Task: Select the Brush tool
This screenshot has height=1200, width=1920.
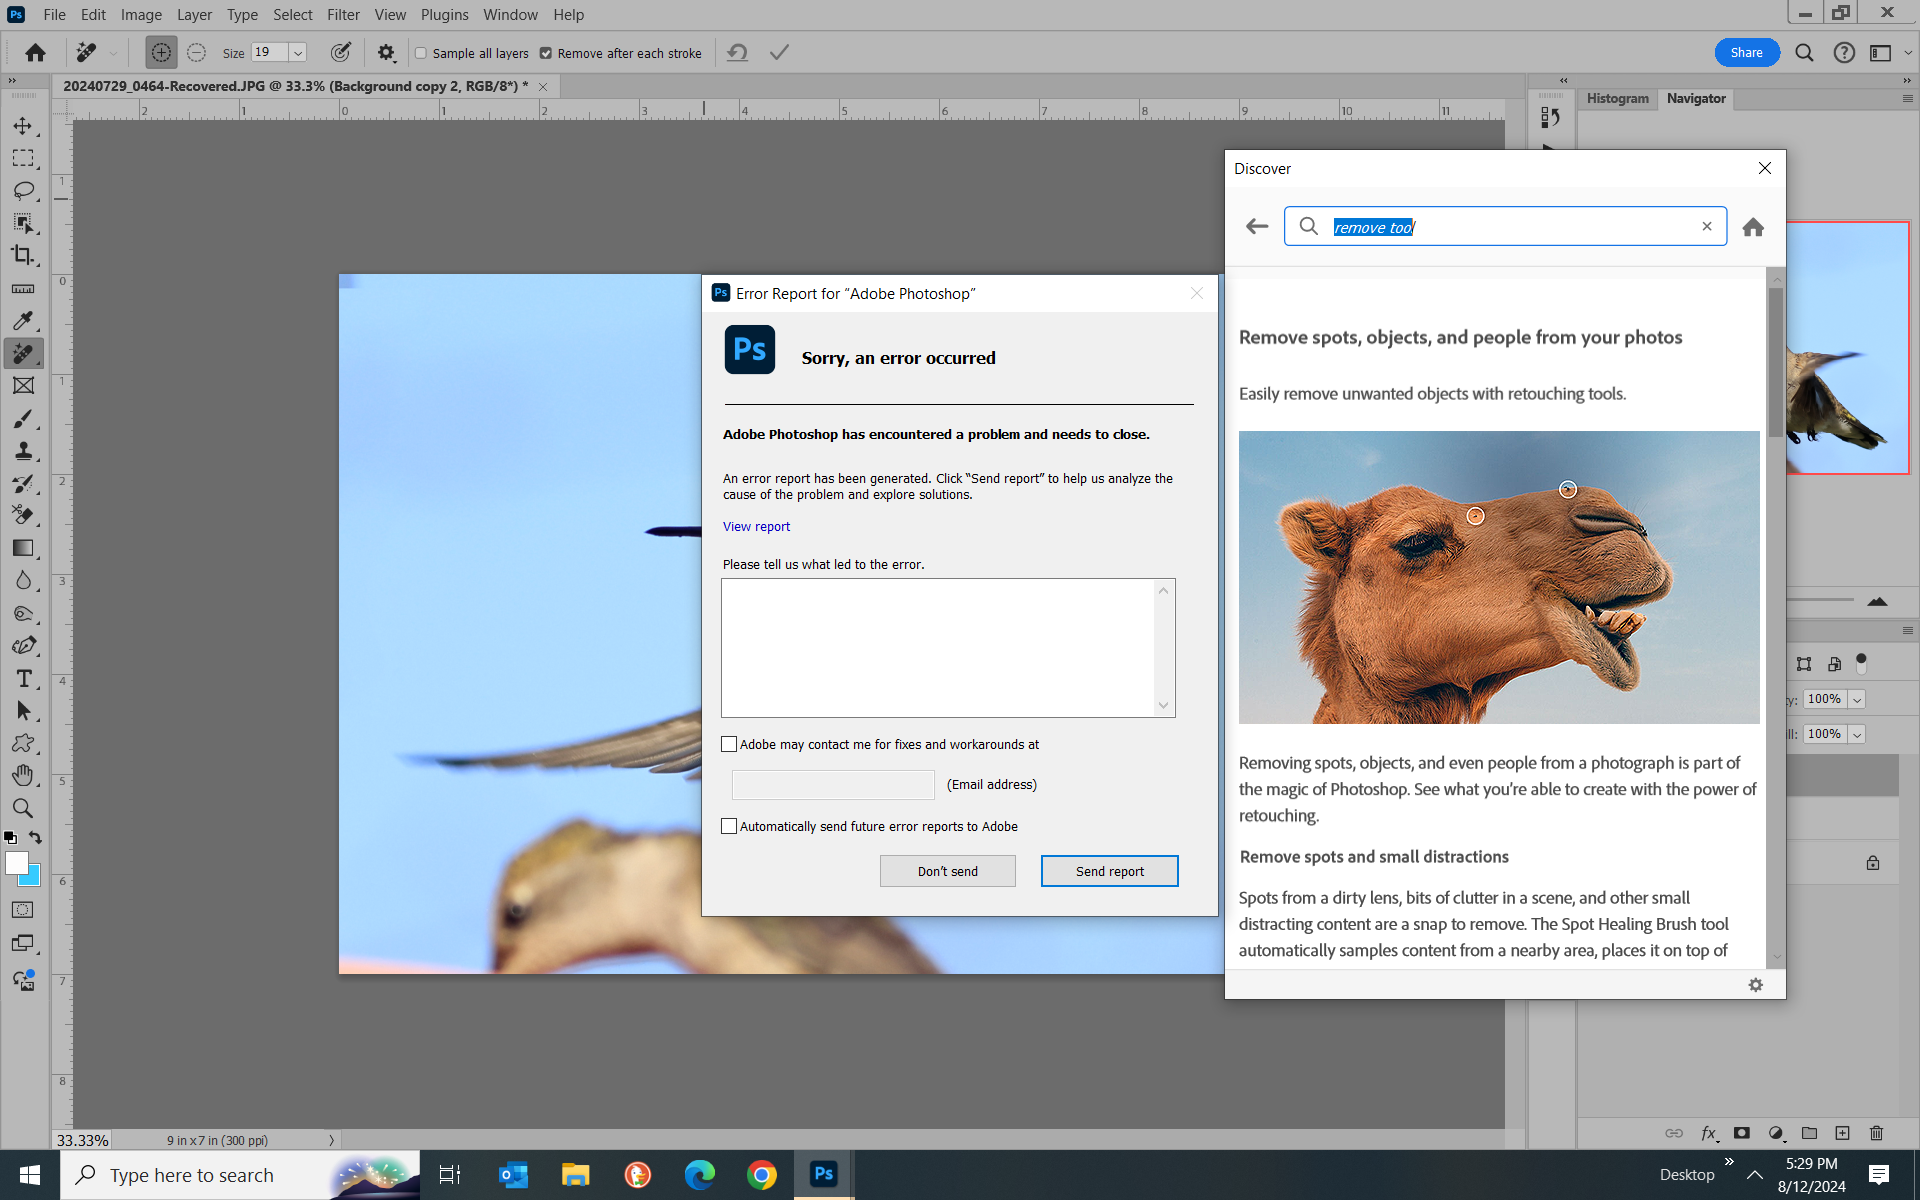Action: 25,419
